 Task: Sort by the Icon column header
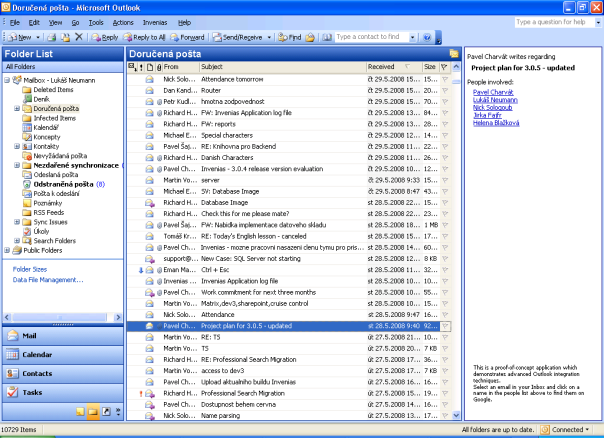[x=150, y=67]
